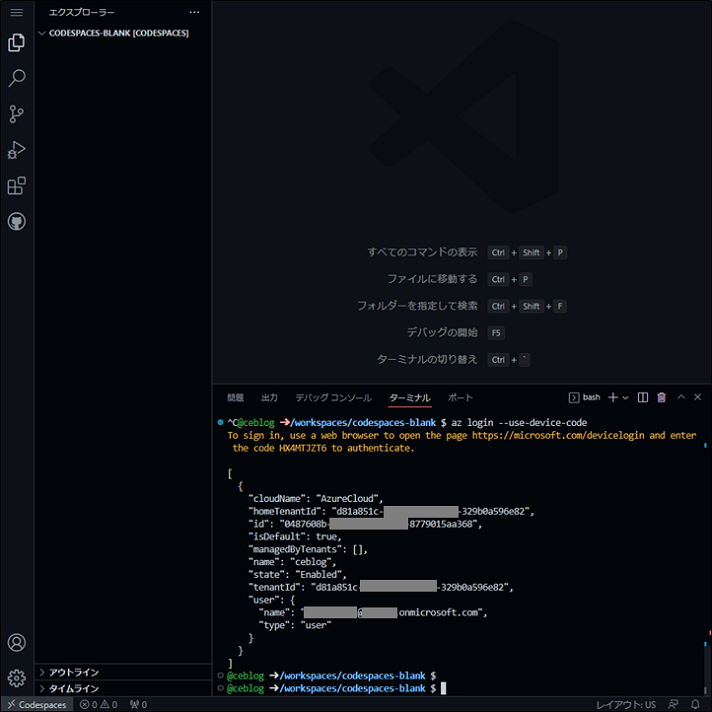Open the errors and warnings status item
This screenshot has width=712, height=712.
(x=99, y=705)
